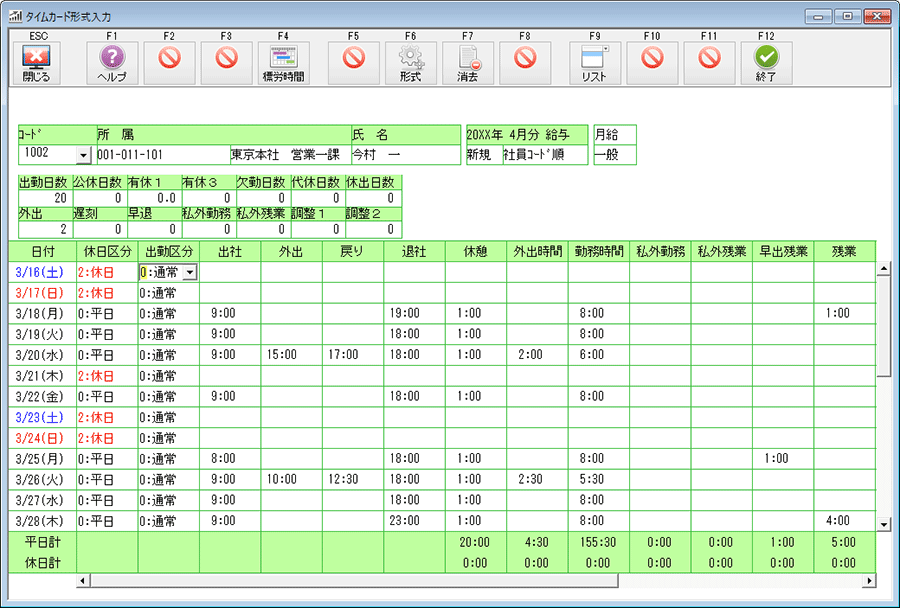This screenshot has height=608, width=900.
Task: Click the disabled F8 toolbar icon
Action: pos(525,63)
